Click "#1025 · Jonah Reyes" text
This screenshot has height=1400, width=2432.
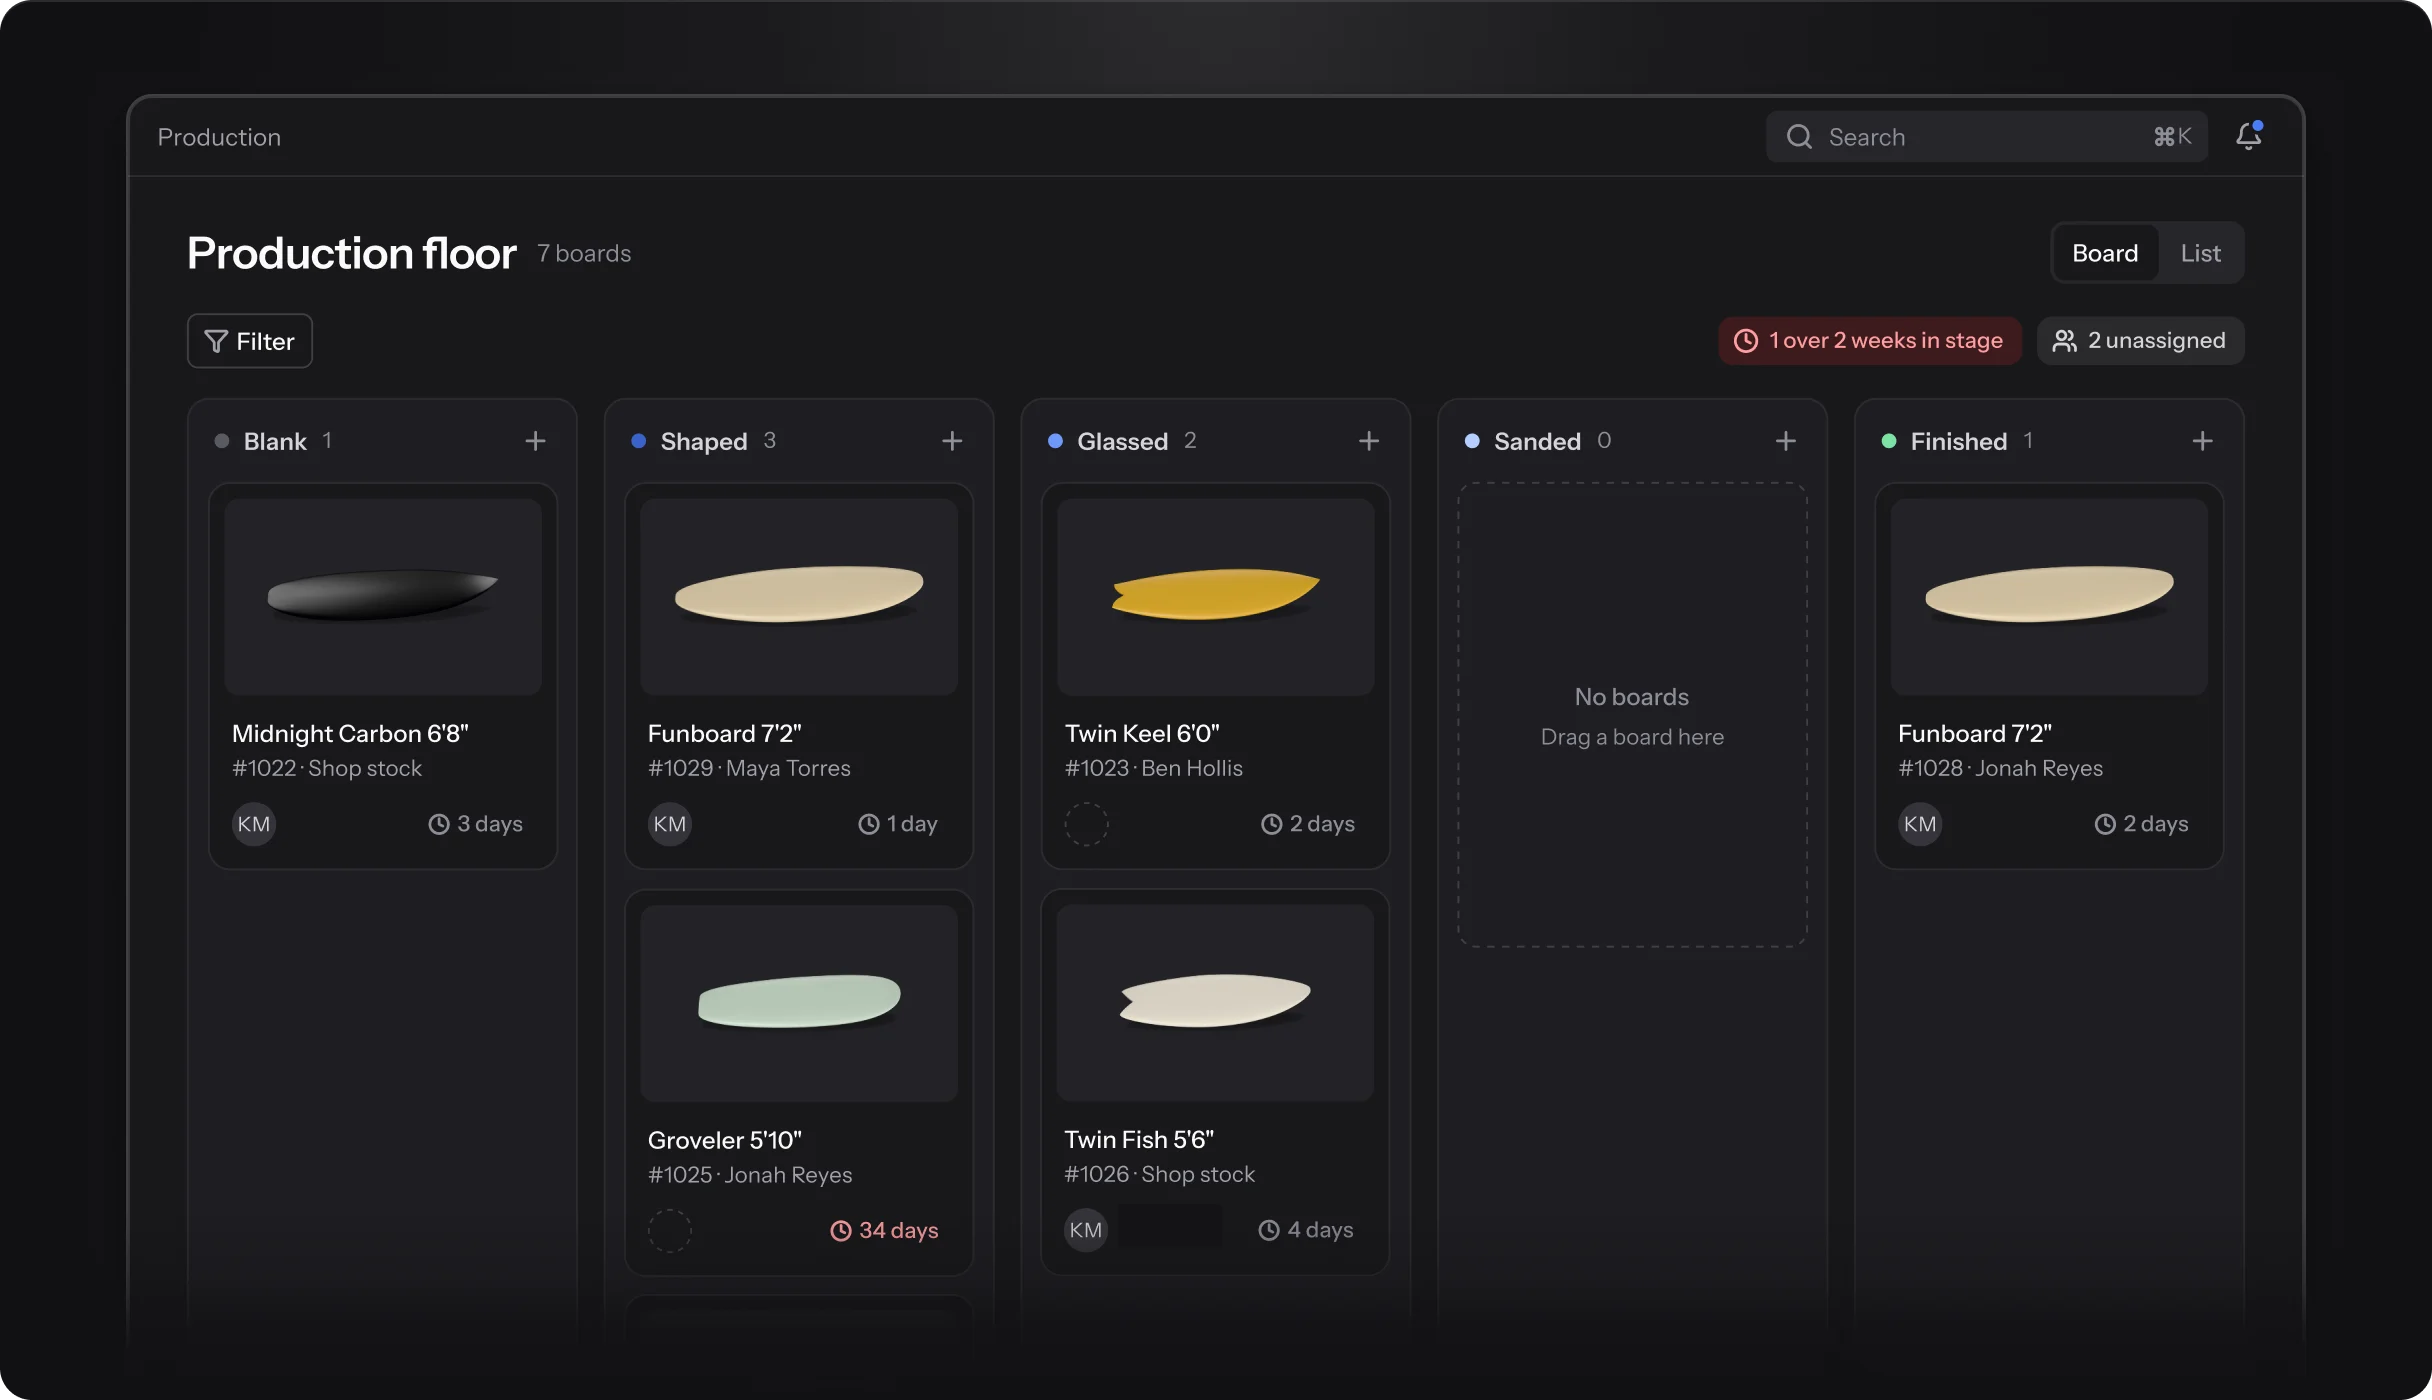pyautogui.click(x=750, y=1175)
